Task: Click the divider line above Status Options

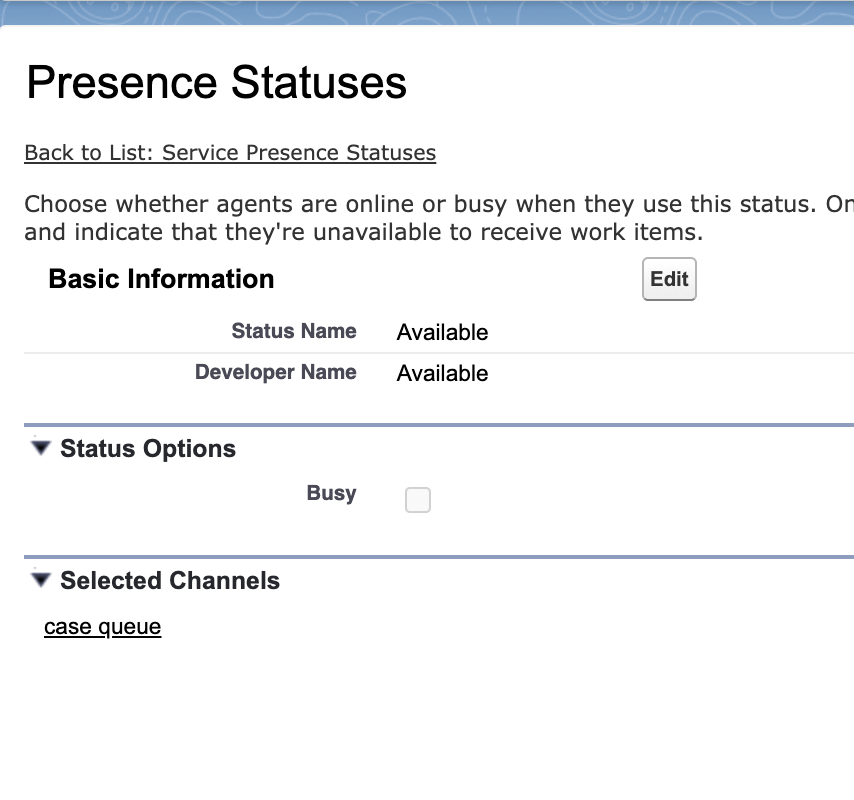Action: (438, 425)
